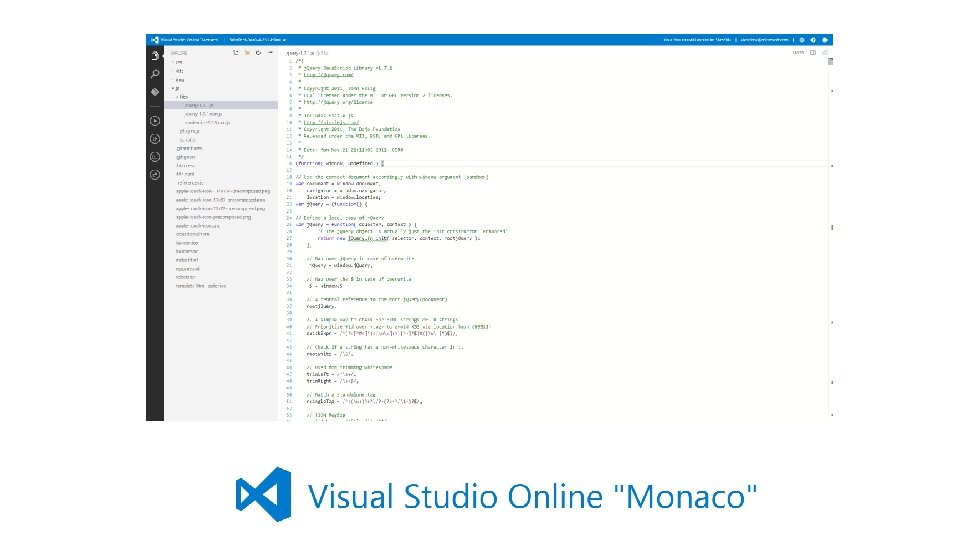
Task: Click code line '(function( window, undefined ) {'
Action: 340,163
